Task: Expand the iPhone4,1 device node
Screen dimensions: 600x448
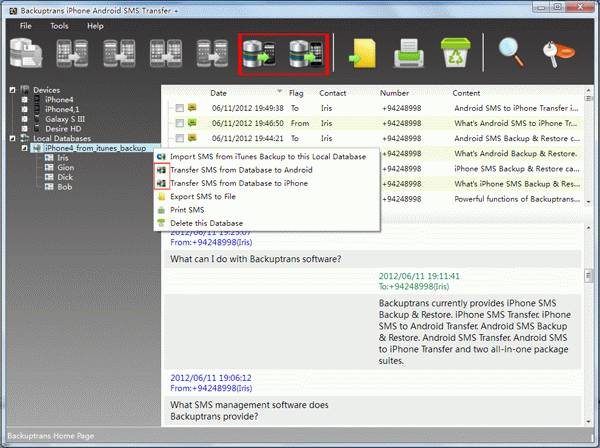Action: (24, 109)
